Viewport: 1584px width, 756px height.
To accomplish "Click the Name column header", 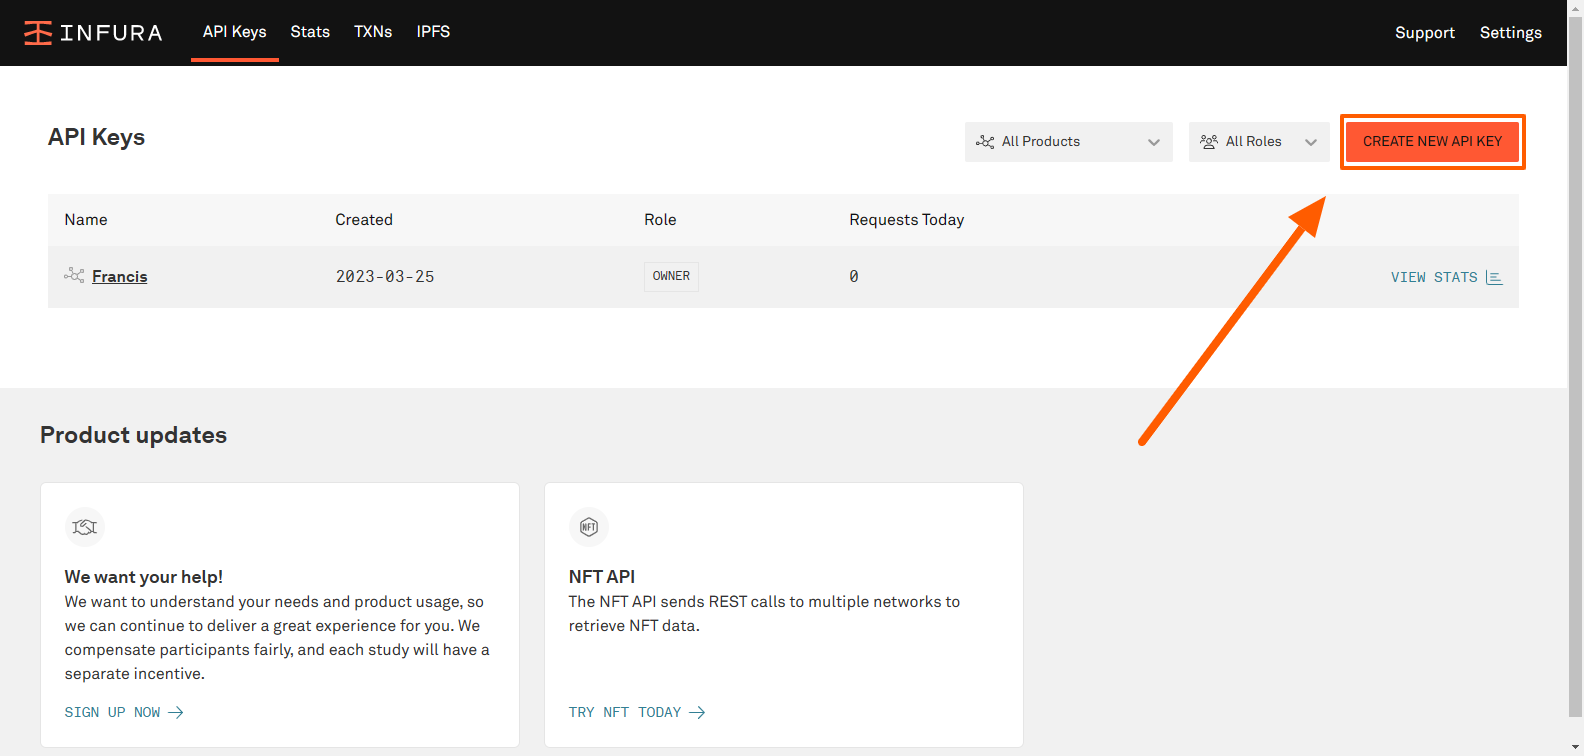I will (x=86, y=220).
